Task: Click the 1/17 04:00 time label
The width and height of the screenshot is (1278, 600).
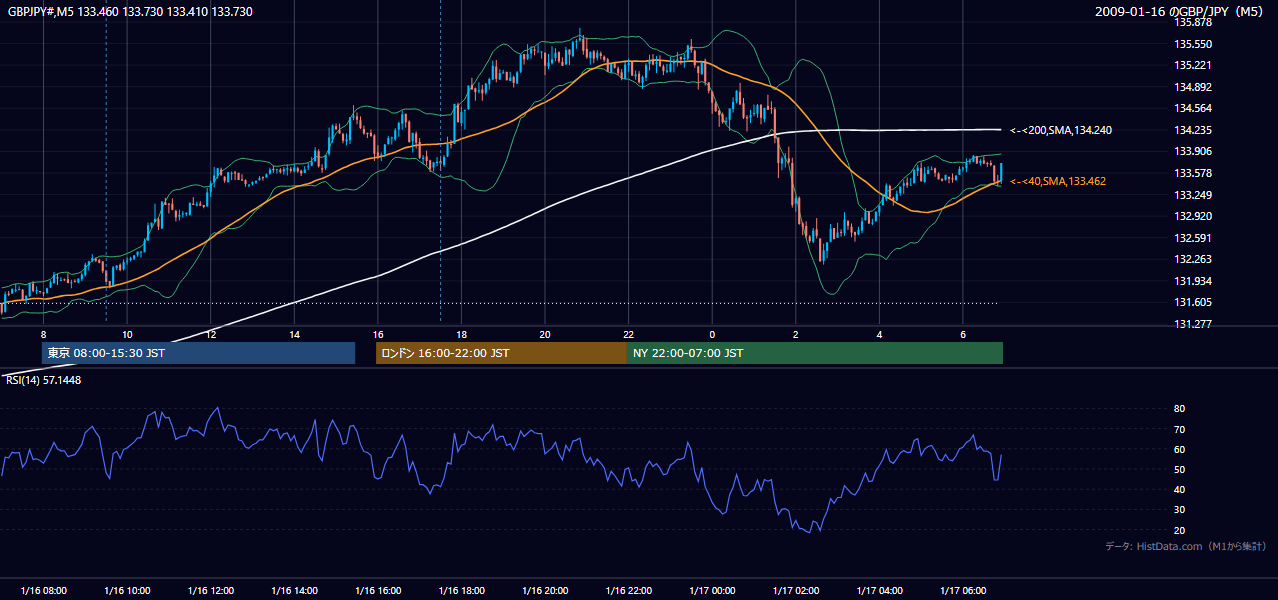Action: [879, 591]
